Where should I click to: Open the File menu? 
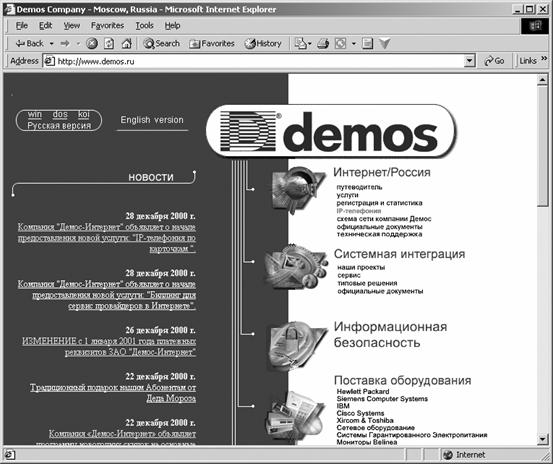pyautogui.click(x=22, y=26)
